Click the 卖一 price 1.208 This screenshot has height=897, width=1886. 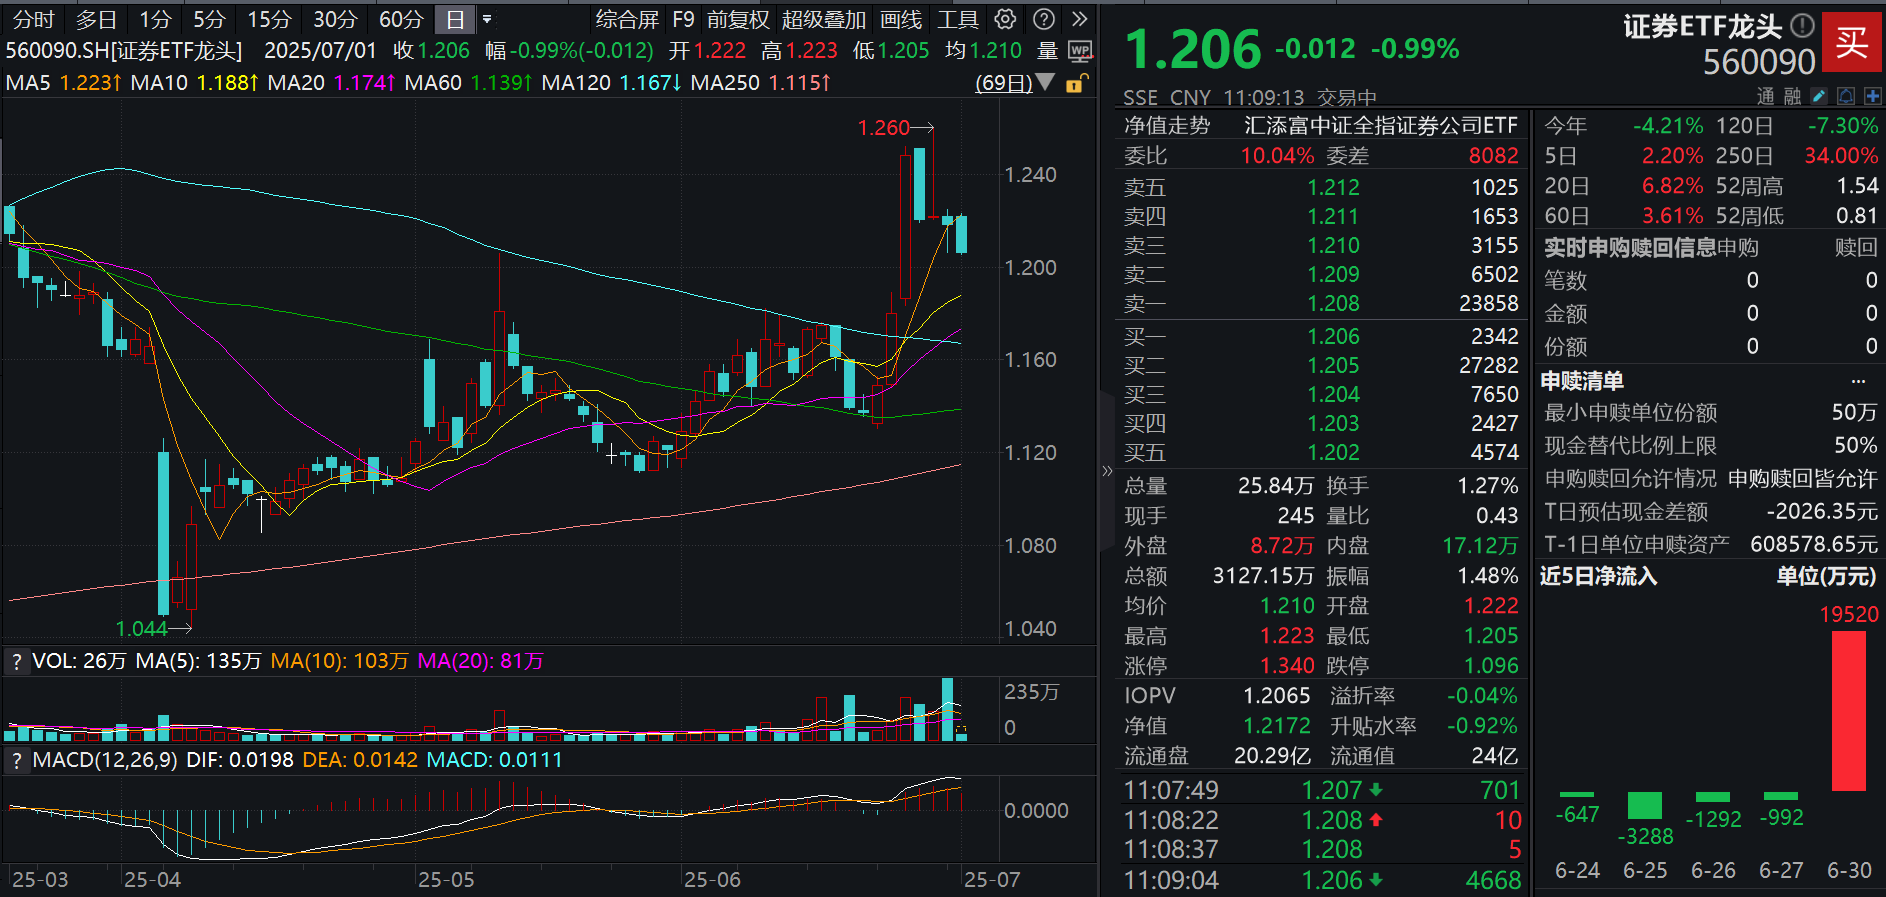pyautogui.click(x=1333, y=304)
